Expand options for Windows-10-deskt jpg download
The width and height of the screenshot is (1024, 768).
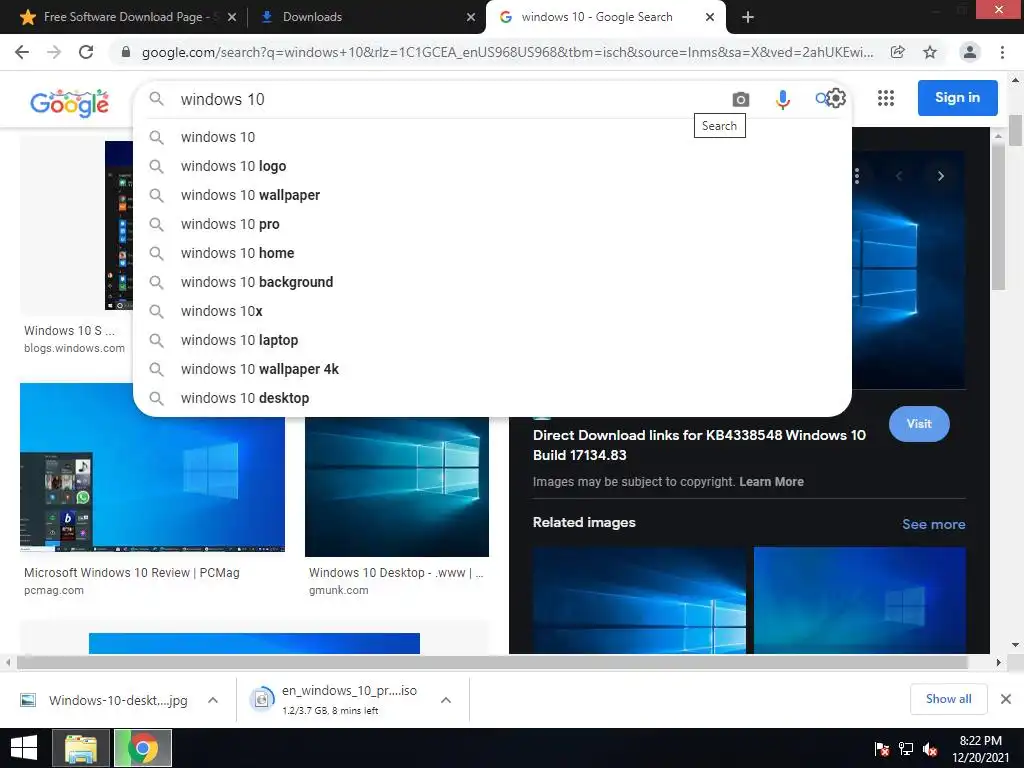[213, 700]
